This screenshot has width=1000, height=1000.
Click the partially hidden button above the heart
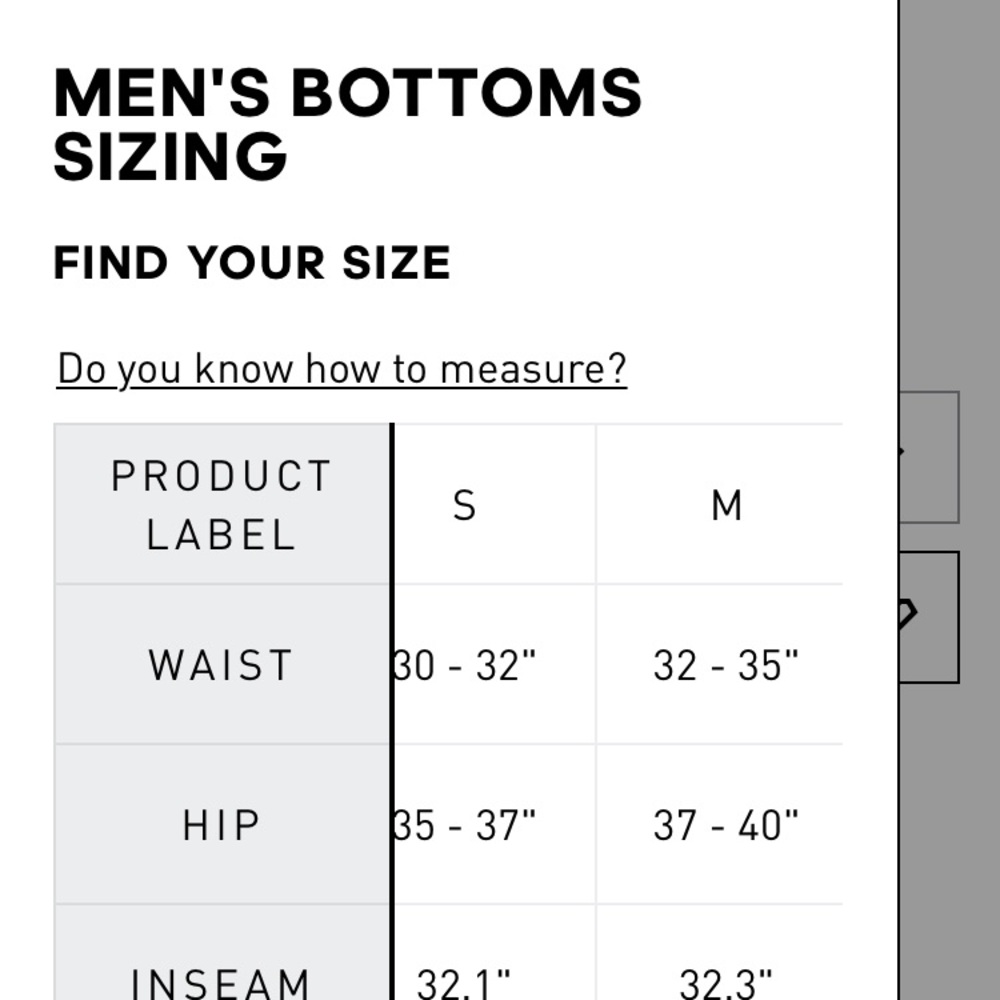pos(929,457)
